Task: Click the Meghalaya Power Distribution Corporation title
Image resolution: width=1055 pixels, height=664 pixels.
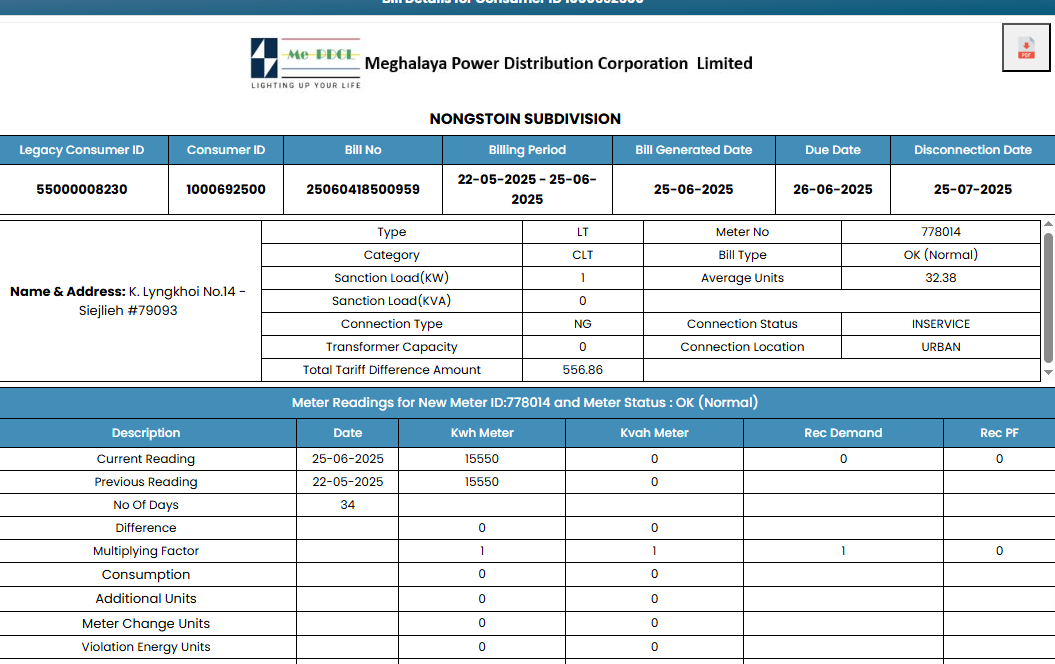Action: point(558,63)
